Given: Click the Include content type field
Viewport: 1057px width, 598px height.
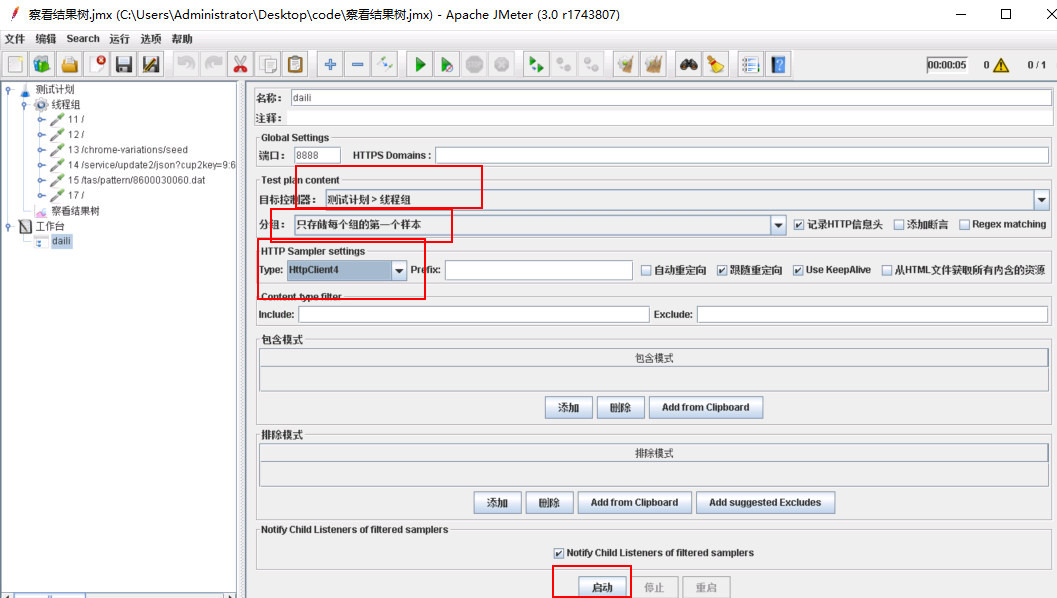Looking at the screenshot, I should click(474, 314).
